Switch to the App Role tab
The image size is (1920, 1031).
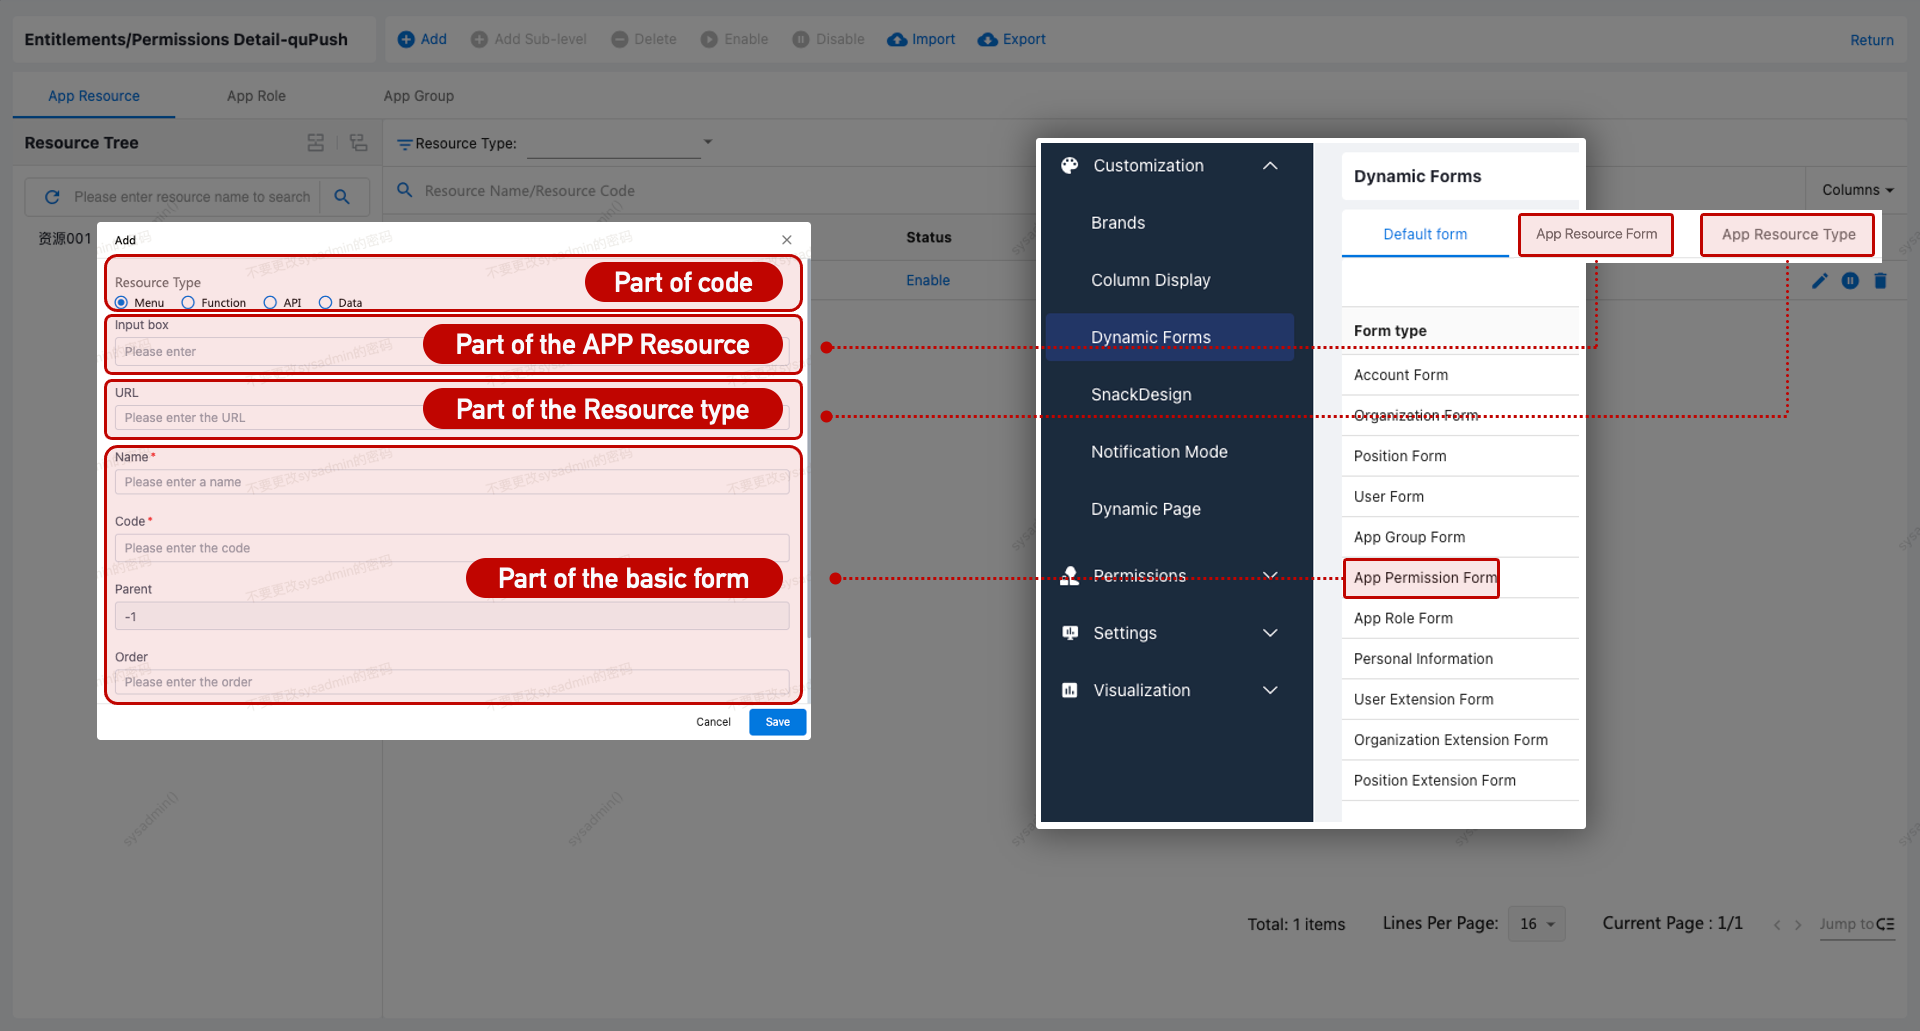(256, 95)
